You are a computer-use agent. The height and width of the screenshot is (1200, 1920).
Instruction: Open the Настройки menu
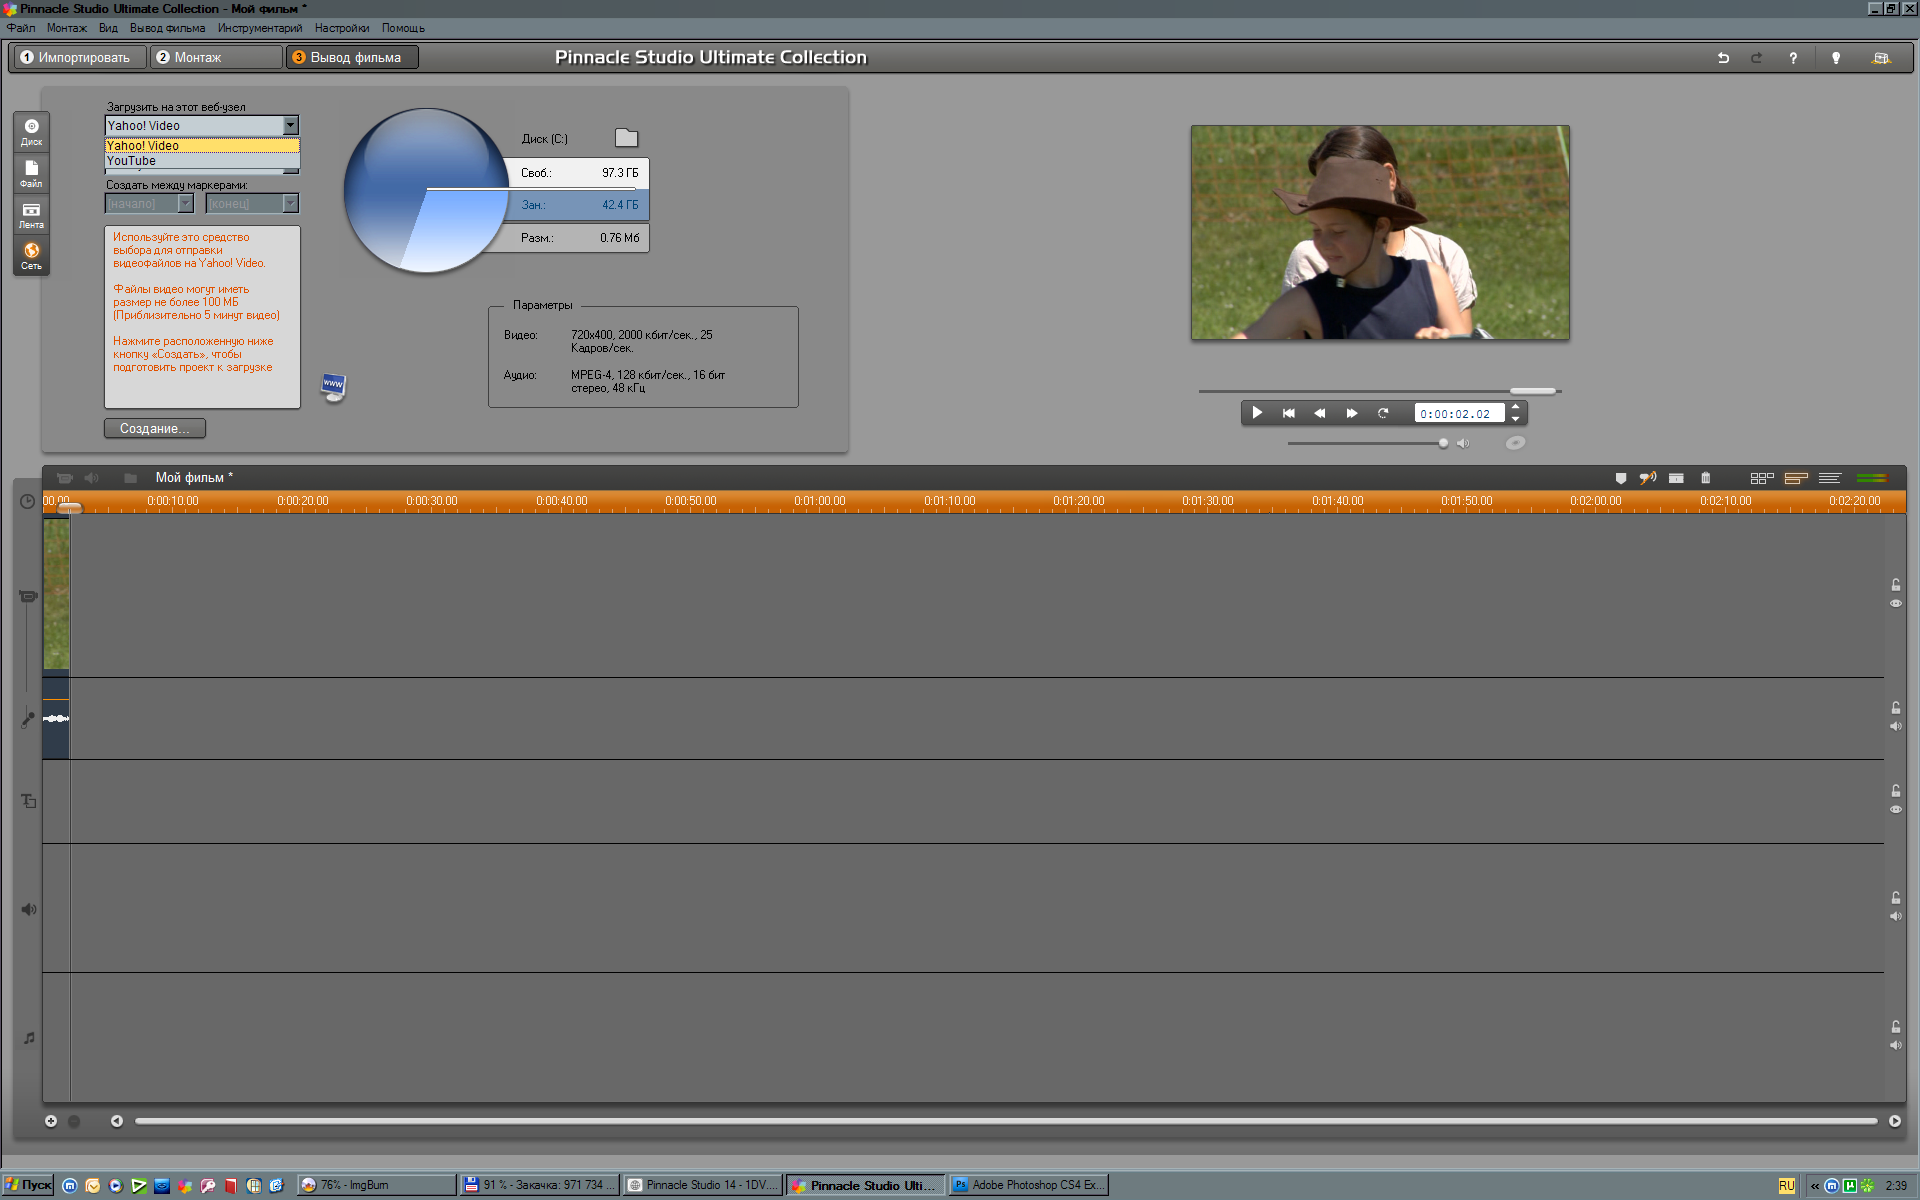pyautogui.click(x=342, y=28)
